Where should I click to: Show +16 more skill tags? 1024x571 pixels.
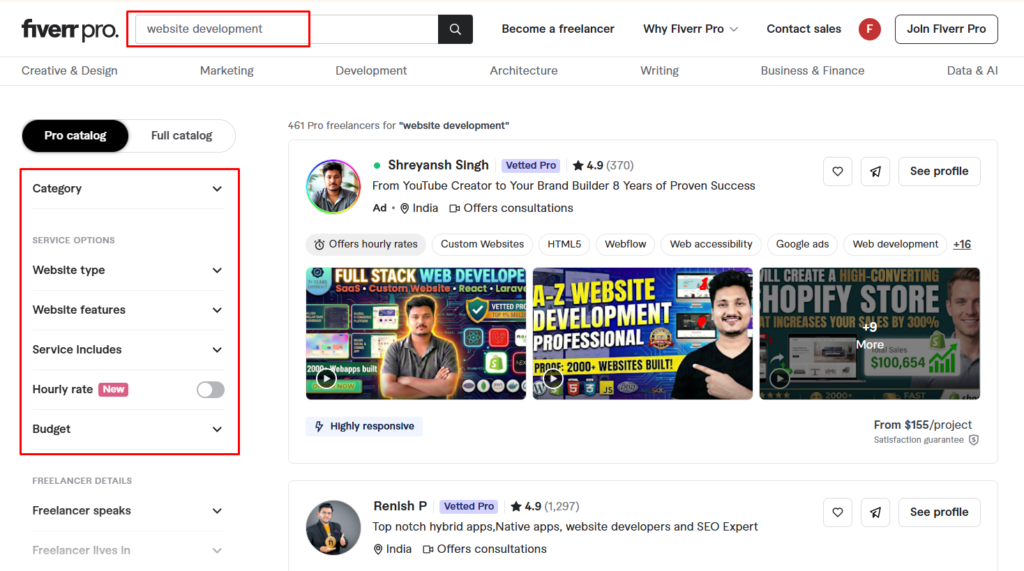pyautogui.click(x=961, y=244)
